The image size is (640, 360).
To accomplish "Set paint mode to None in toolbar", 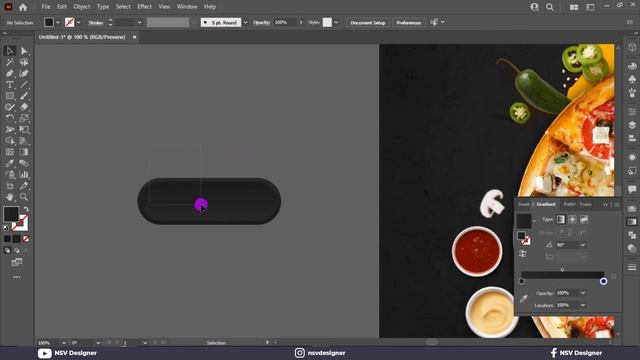I will click(26, 239).
